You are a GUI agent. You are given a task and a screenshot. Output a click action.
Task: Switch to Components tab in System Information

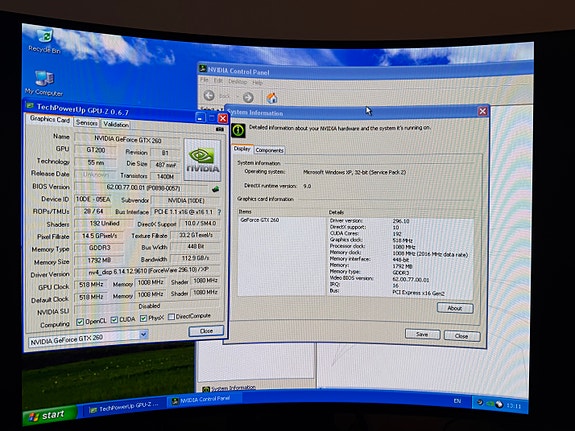click(x=269, y=150)
